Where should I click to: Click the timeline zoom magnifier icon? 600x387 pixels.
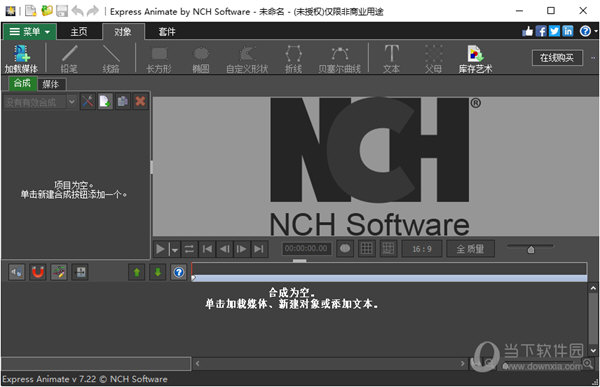tap(588, 363)
